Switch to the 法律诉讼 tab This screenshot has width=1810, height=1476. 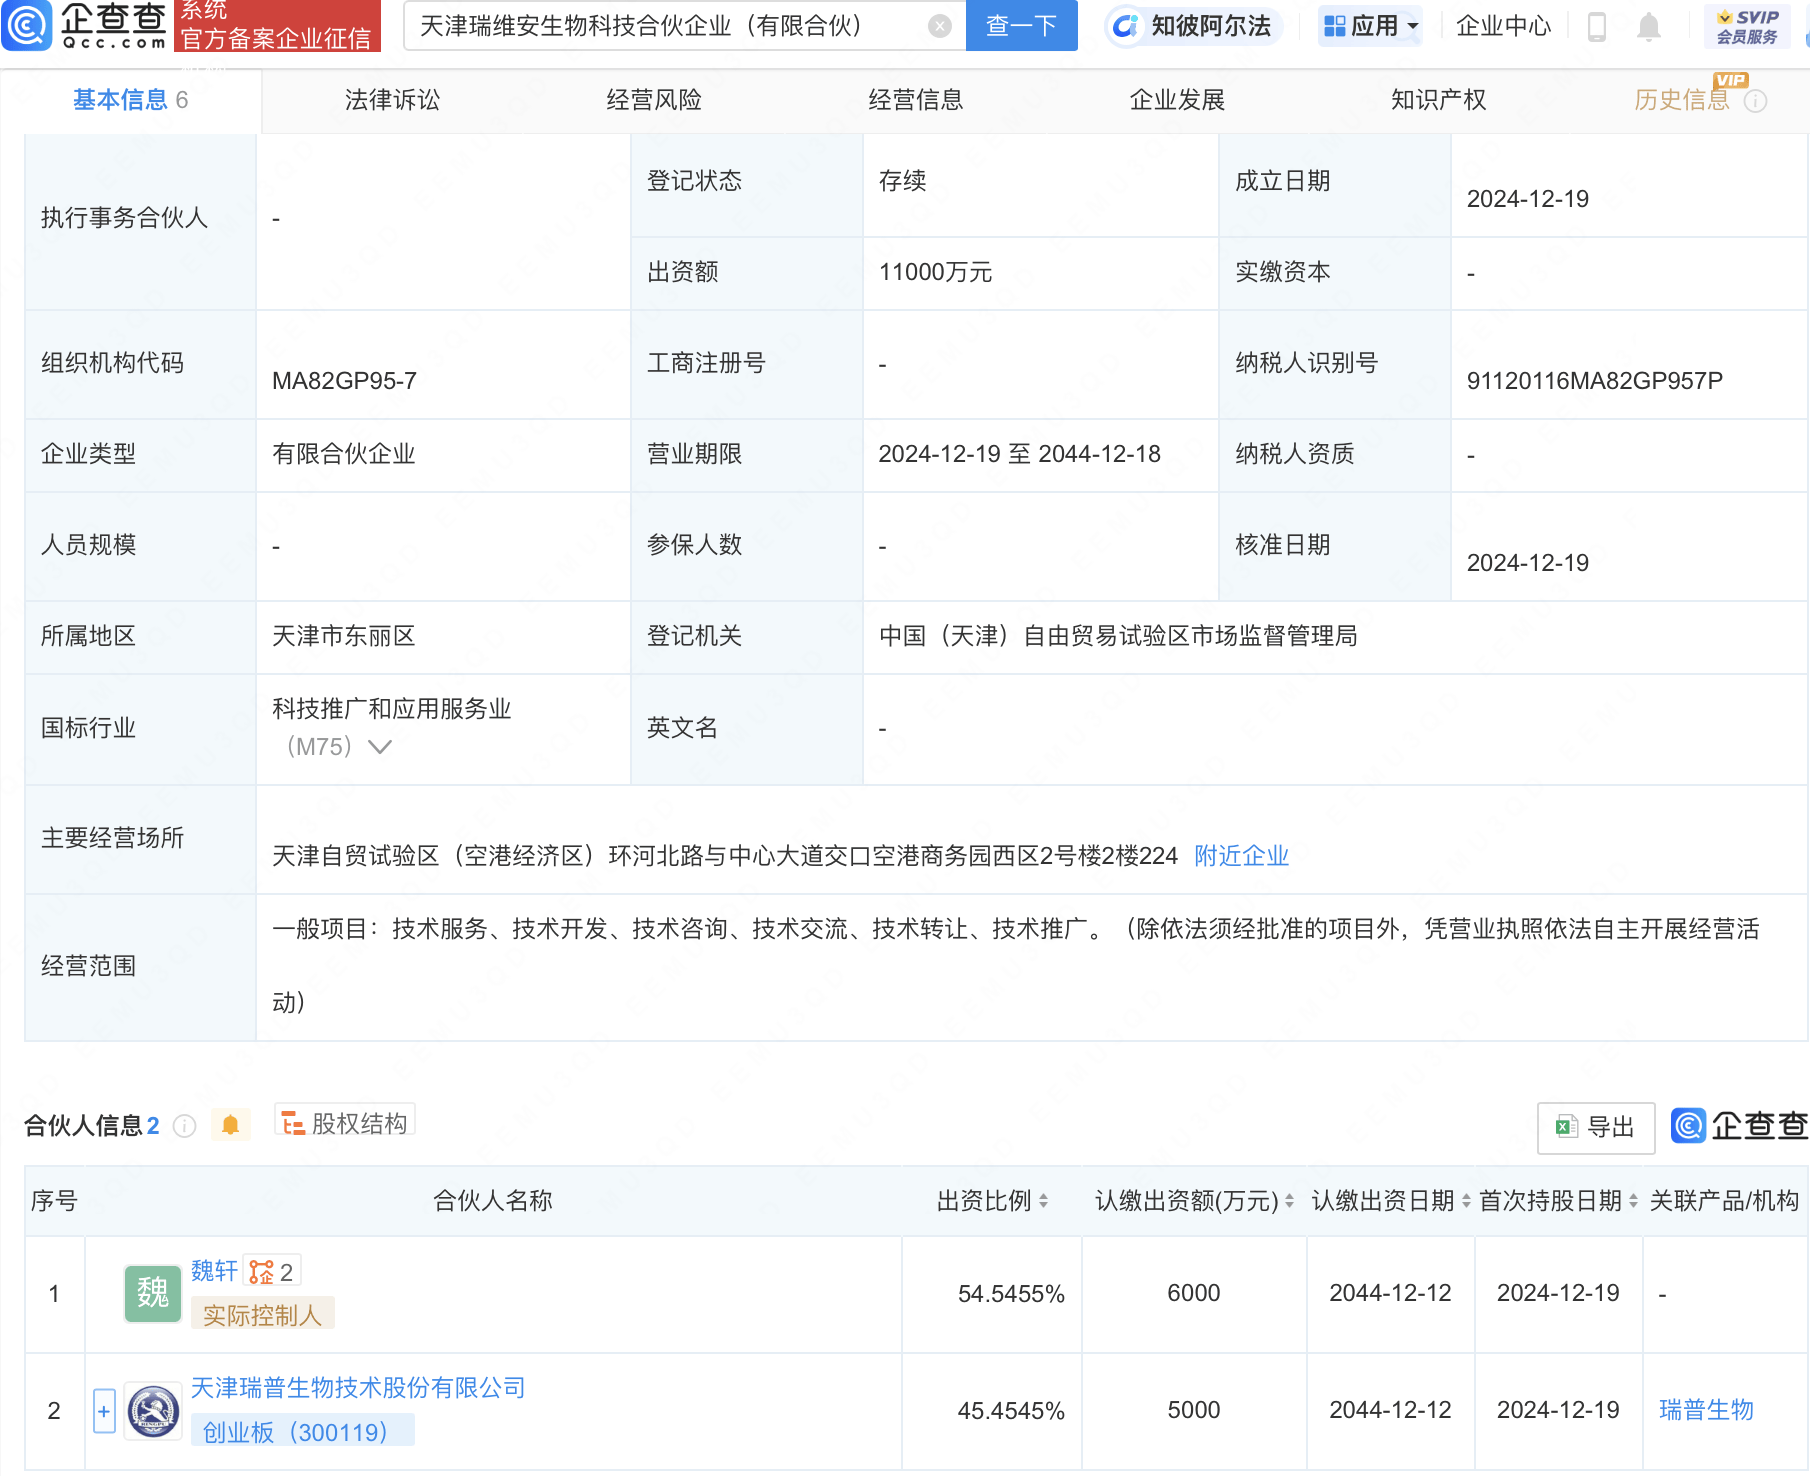(392, 100)
